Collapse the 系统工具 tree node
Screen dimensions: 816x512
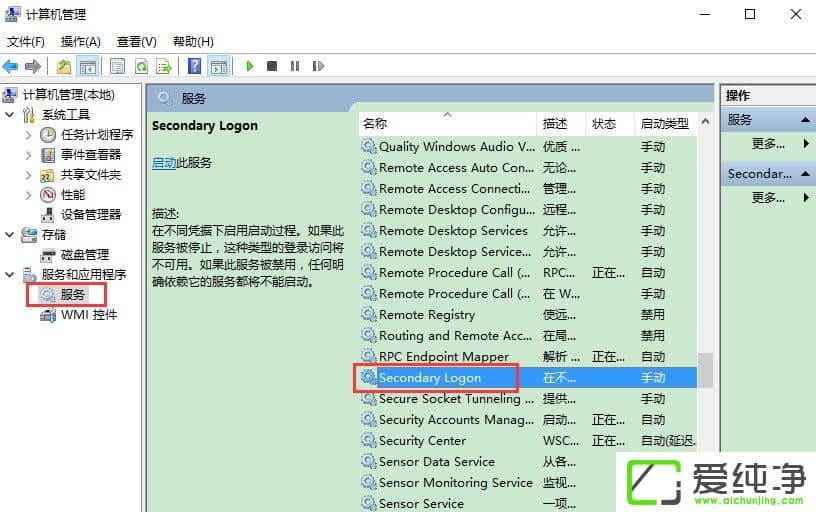click(10, 115)
